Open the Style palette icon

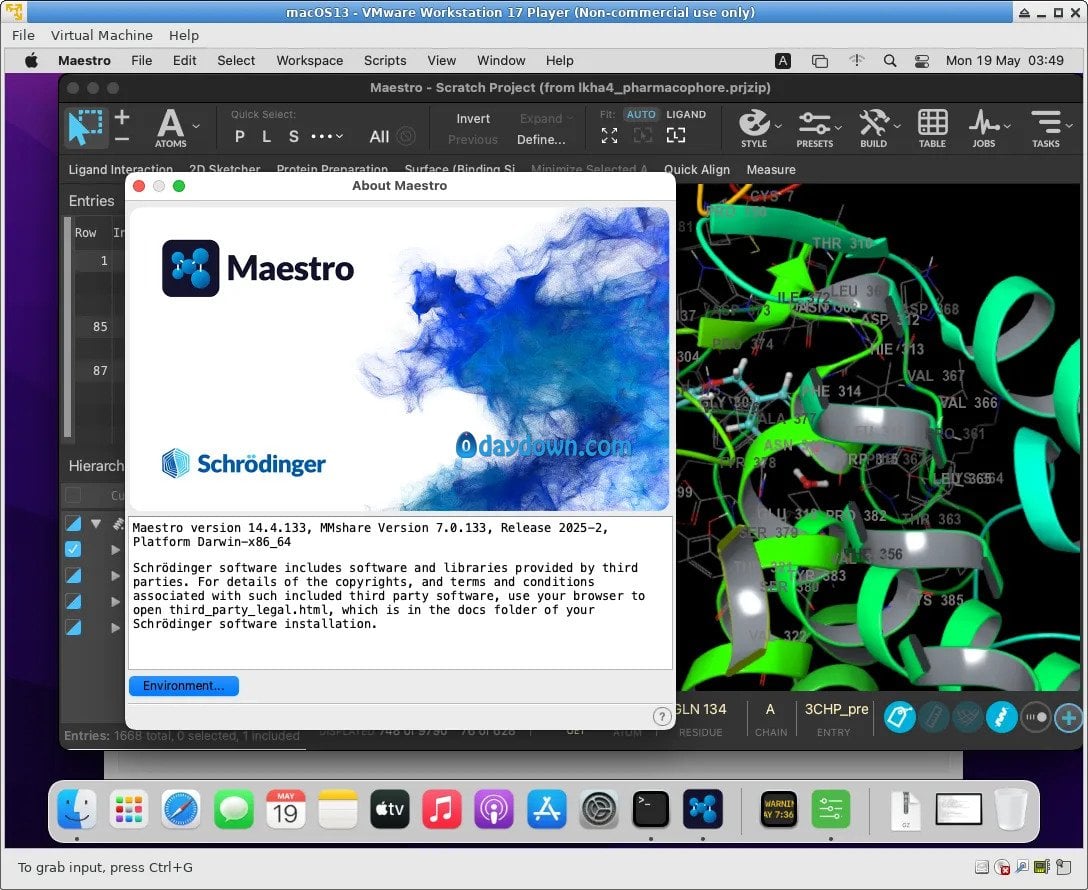(753, 124)
